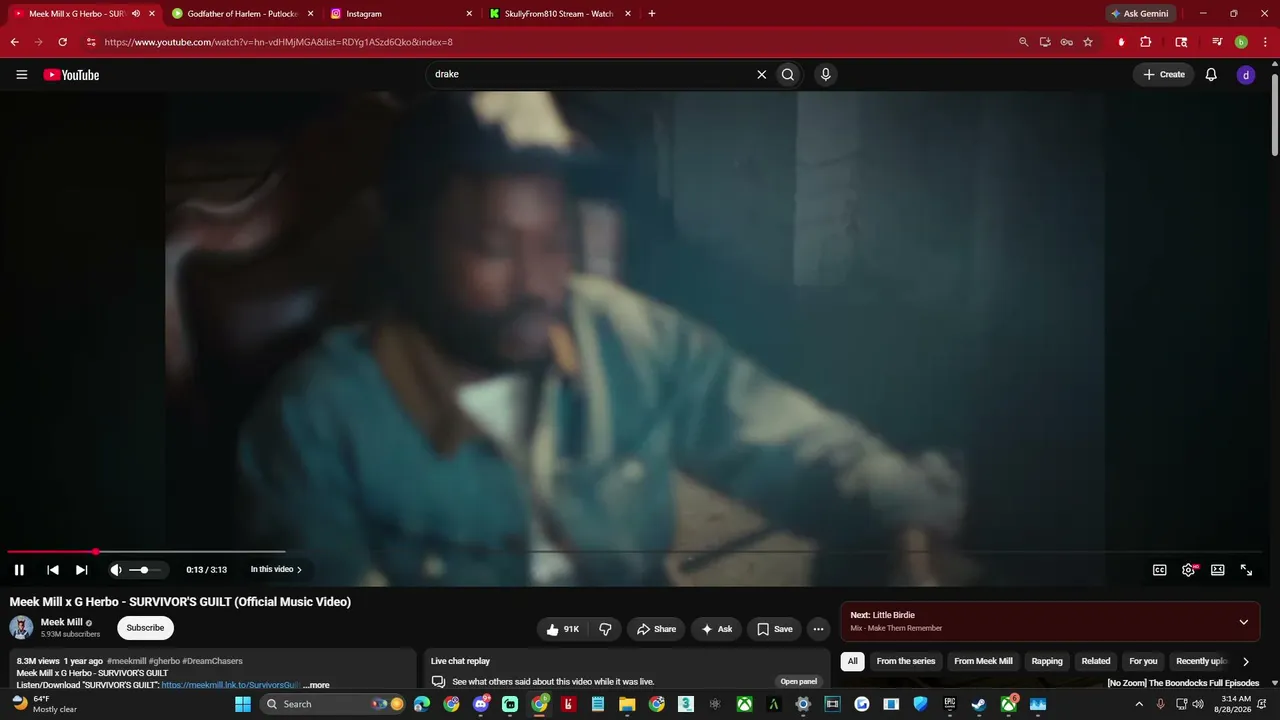1280x720 pixels.
Task: Go to the YouTube home logo
Action: point(71,75)
